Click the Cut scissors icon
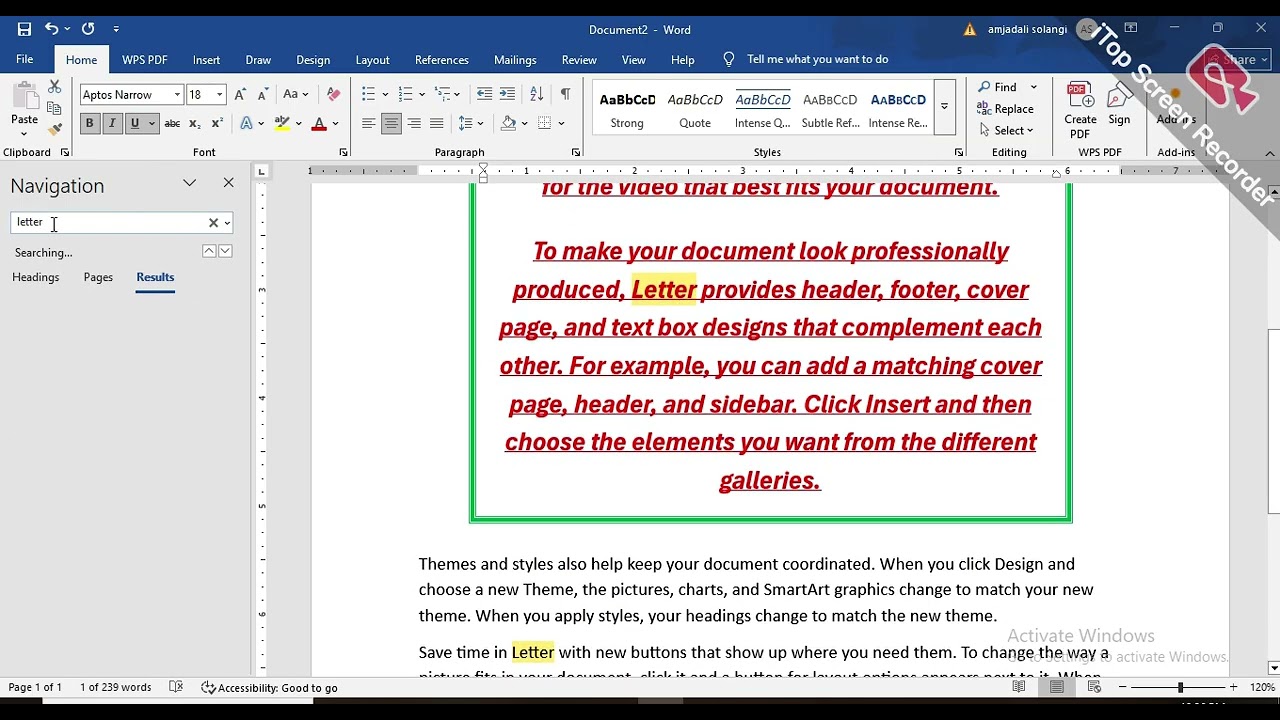The image size is (1280, 720). coord(54,87)
